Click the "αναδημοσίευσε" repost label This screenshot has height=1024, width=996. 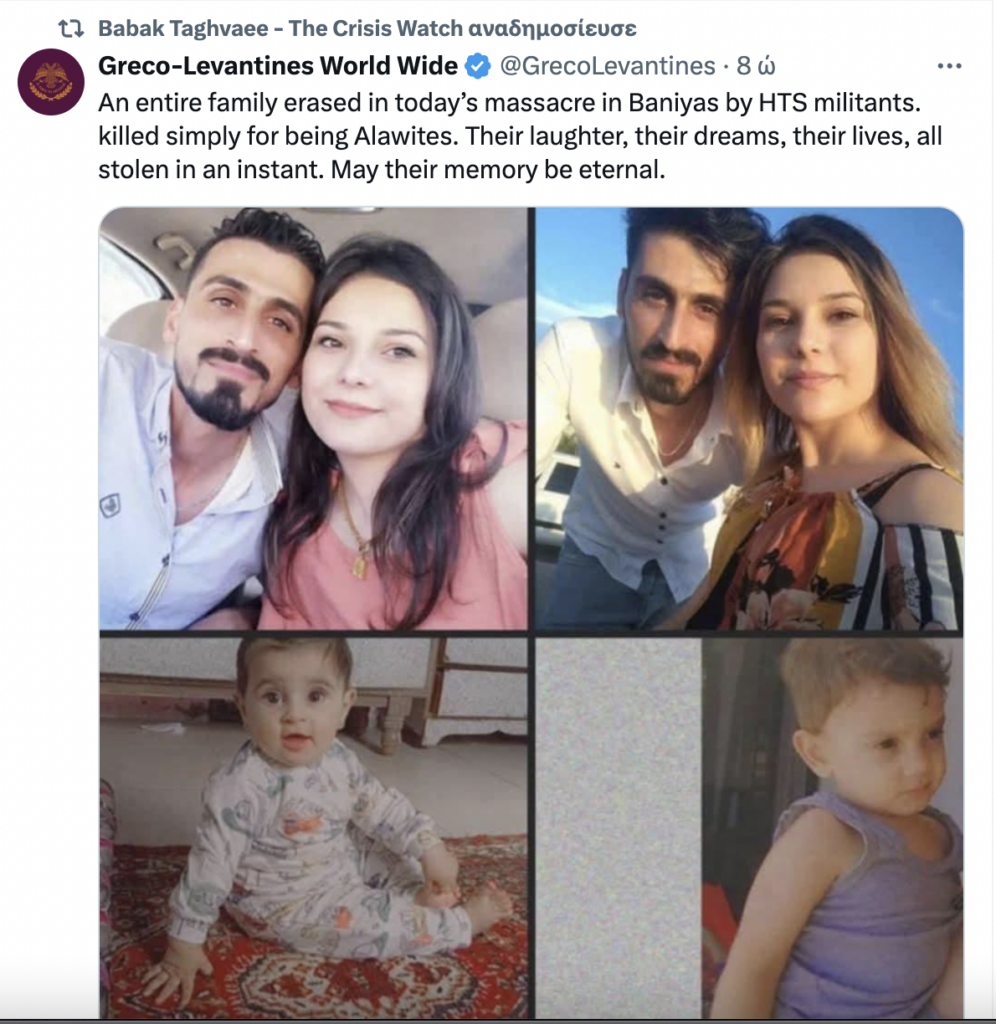[553, 28]
